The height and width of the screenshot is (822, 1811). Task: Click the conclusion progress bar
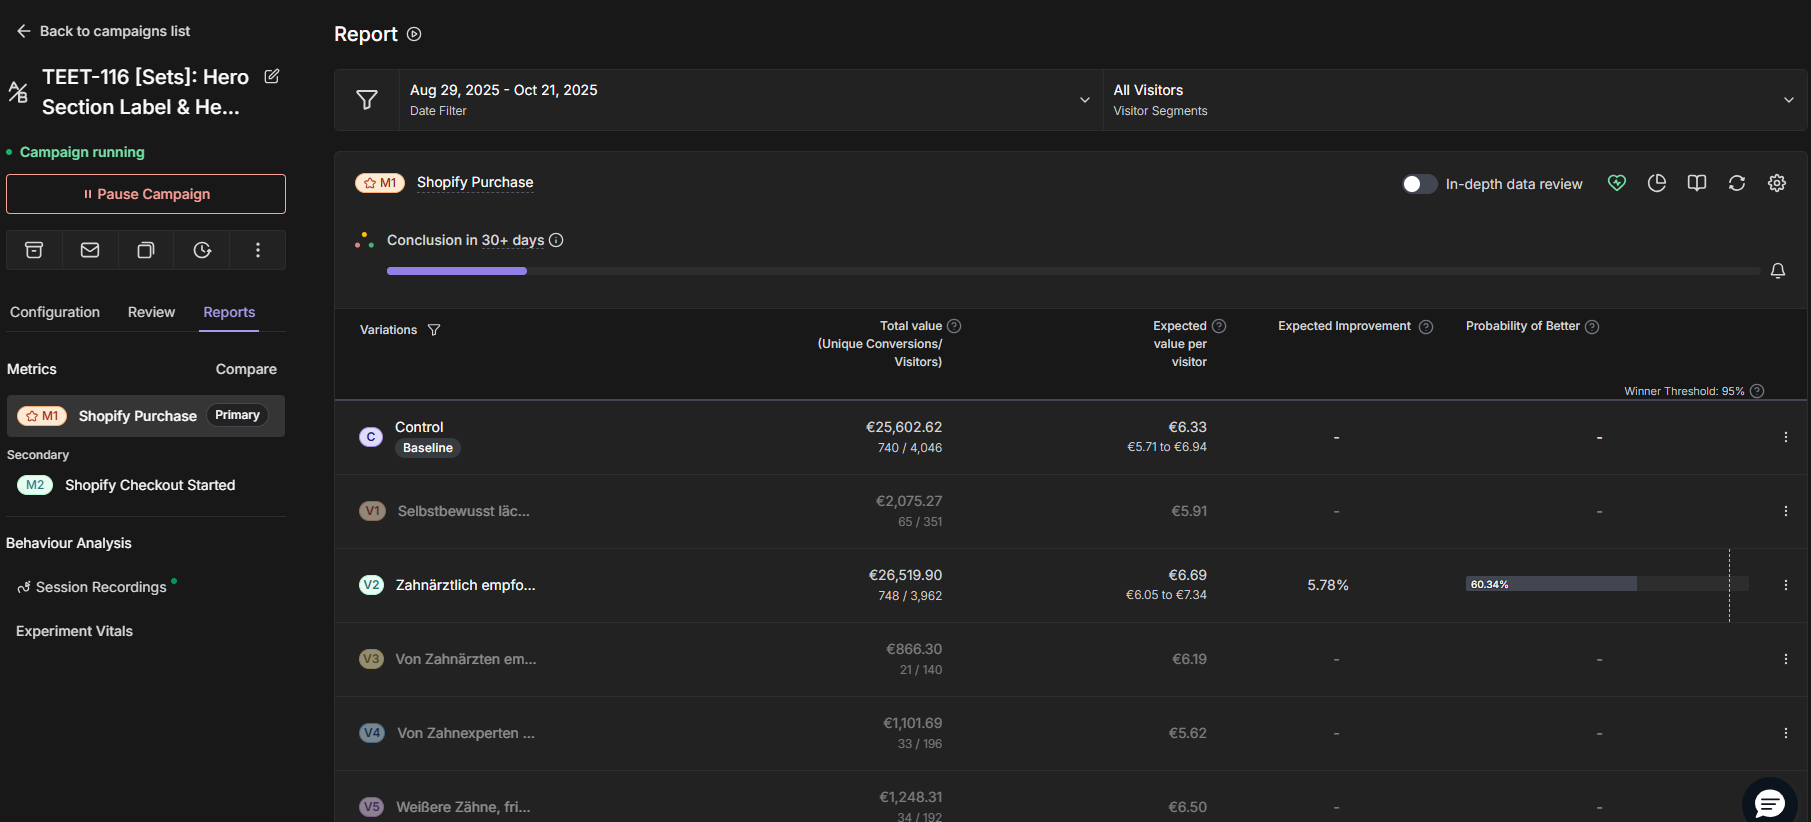pos(1073,271)
